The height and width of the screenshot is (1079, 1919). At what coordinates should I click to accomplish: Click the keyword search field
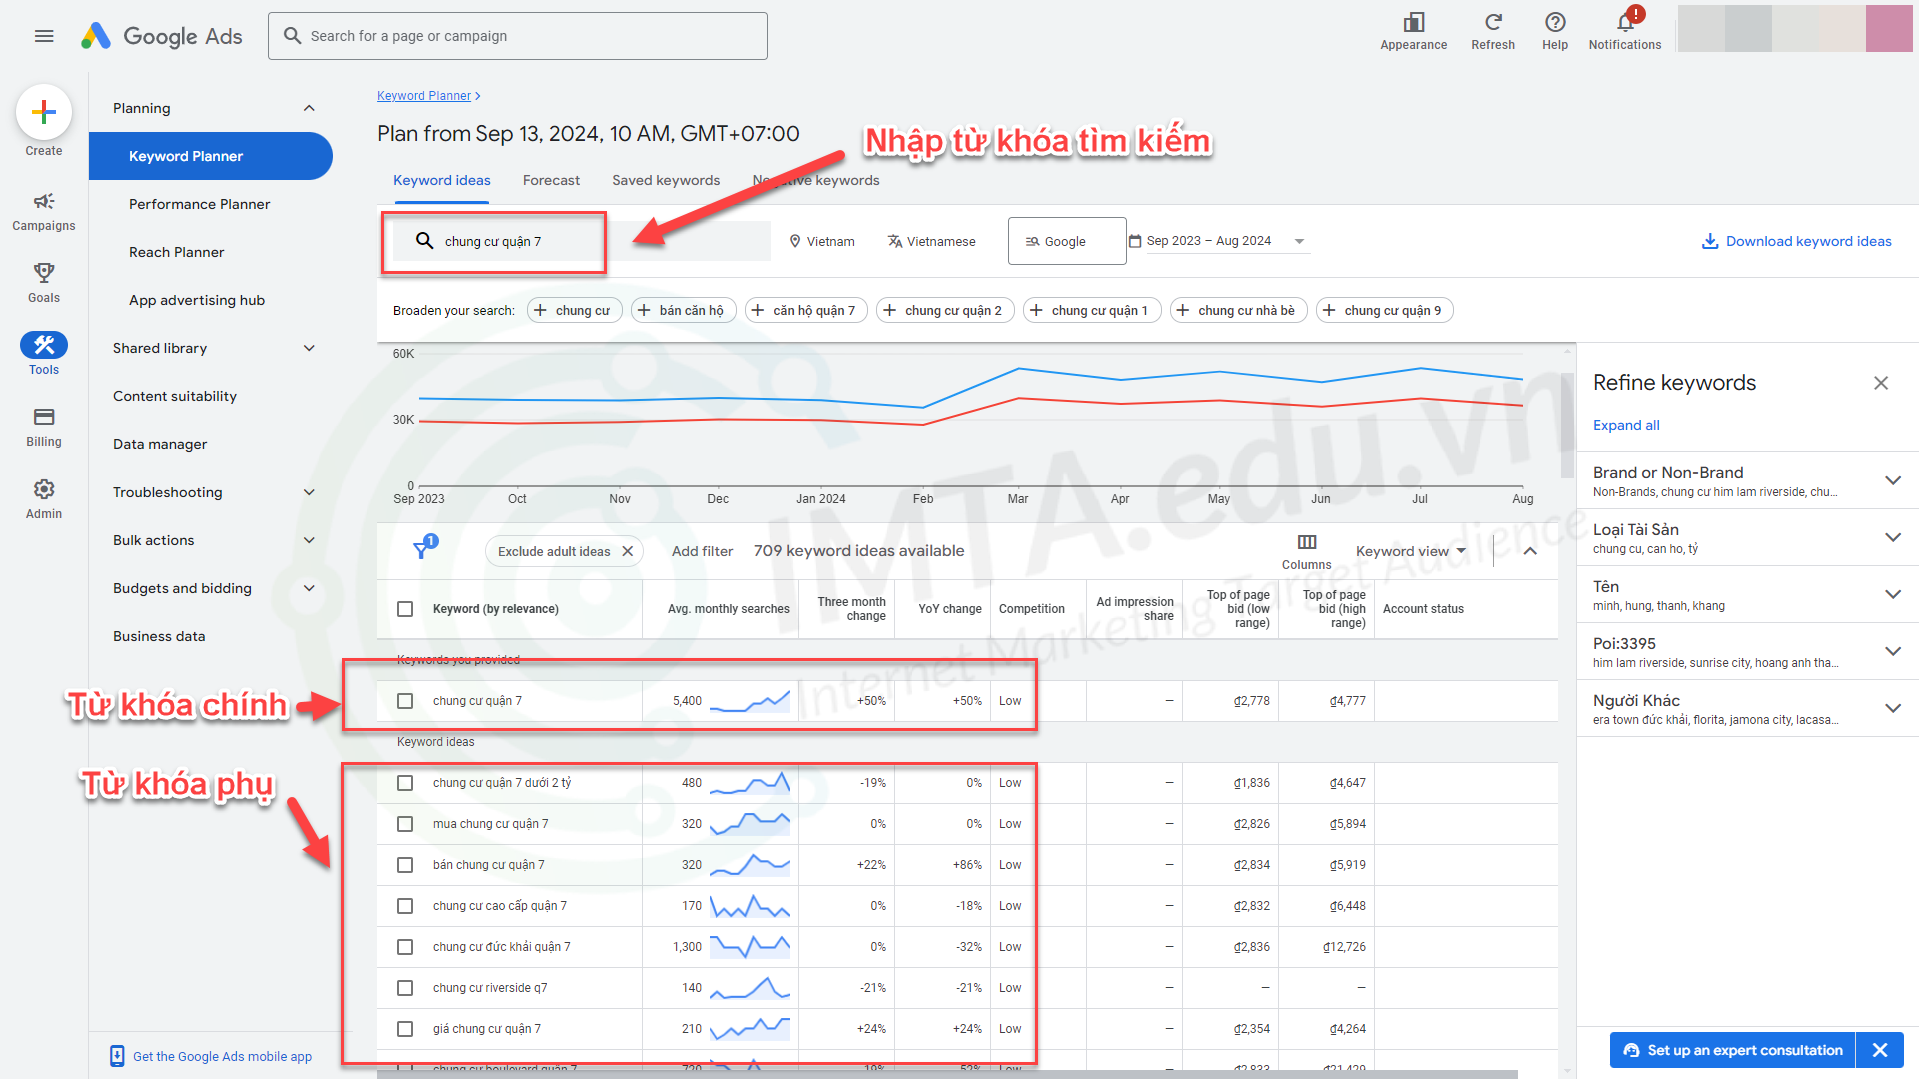581,241
